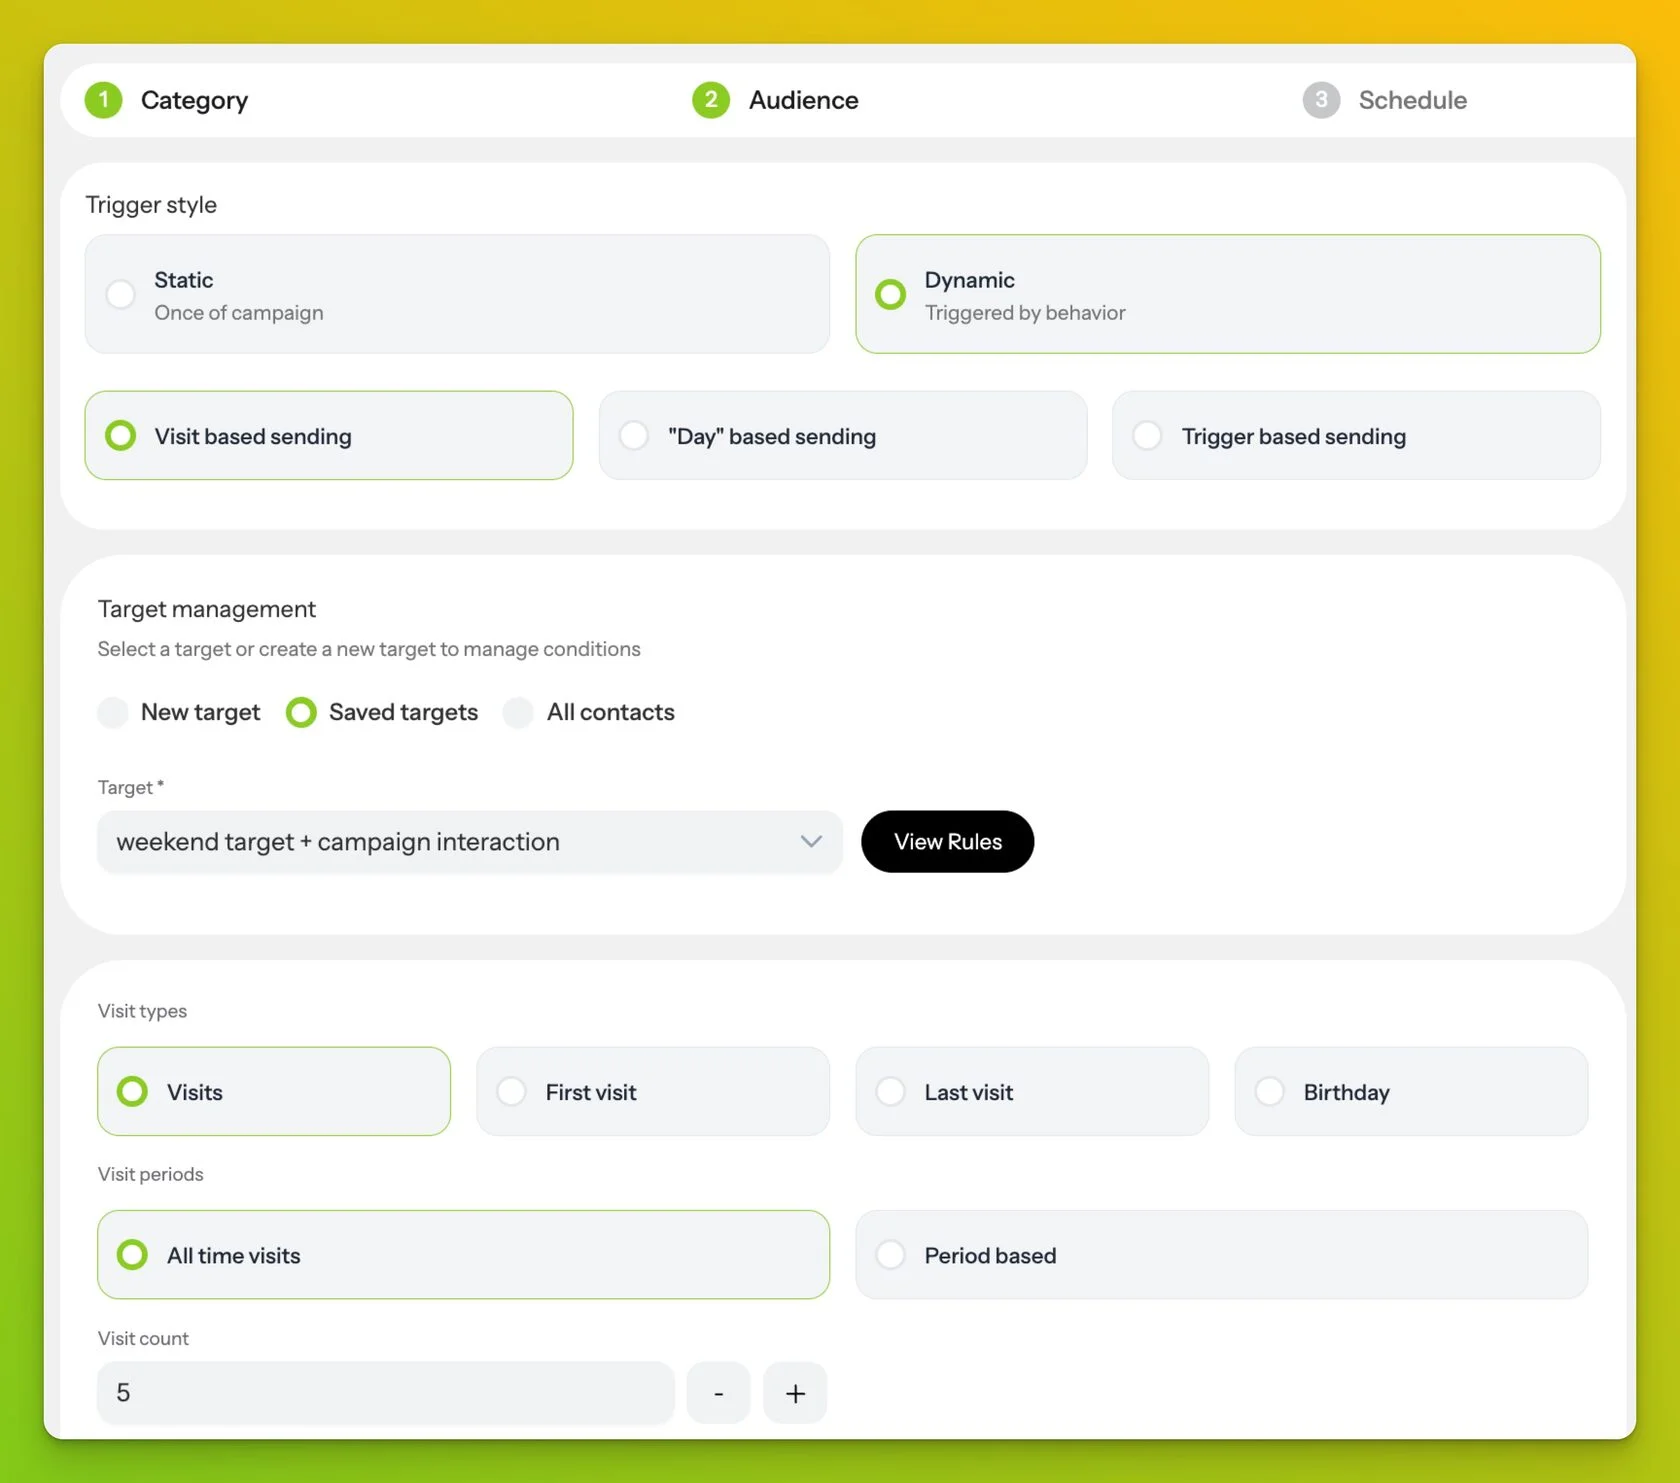
Task: Click the visit count input field
Action: [x=385, y=1392]
